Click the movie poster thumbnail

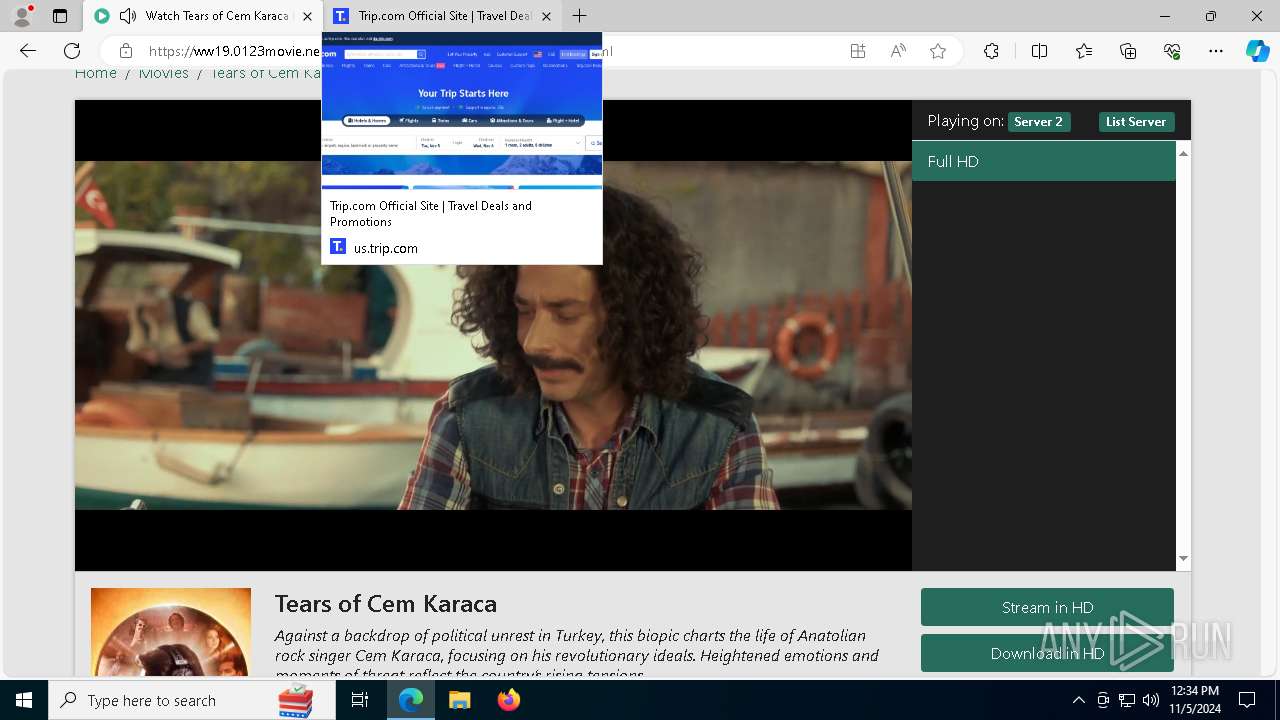pyautogui.click(x=171, y=632)
